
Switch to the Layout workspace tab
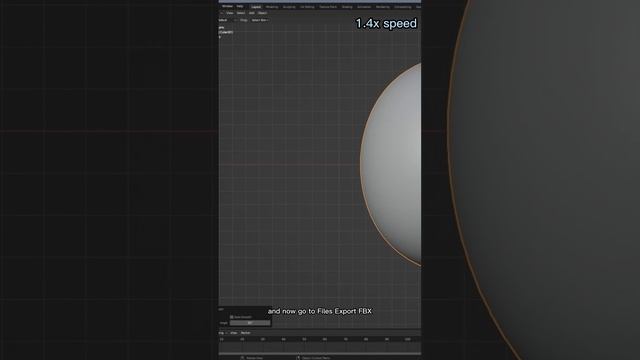[256, 7]
